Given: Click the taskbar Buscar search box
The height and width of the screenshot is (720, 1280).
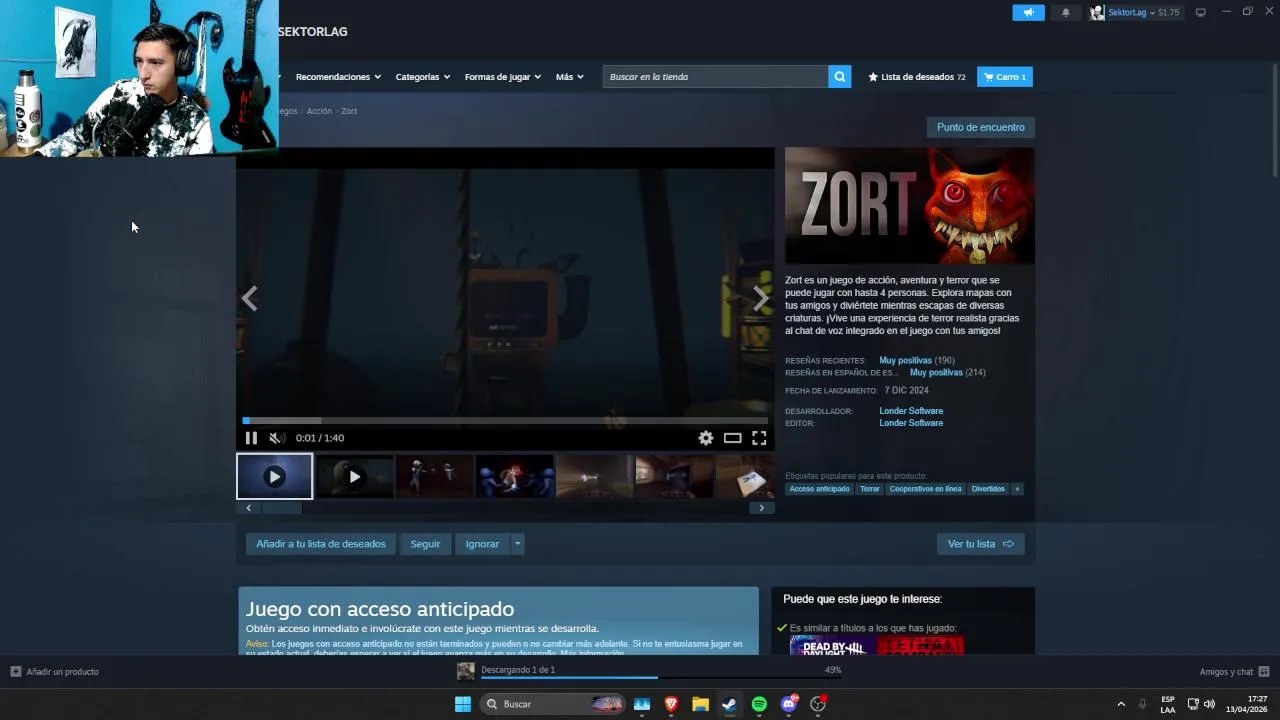Looking at the screenshot, I should coord(552,704).
